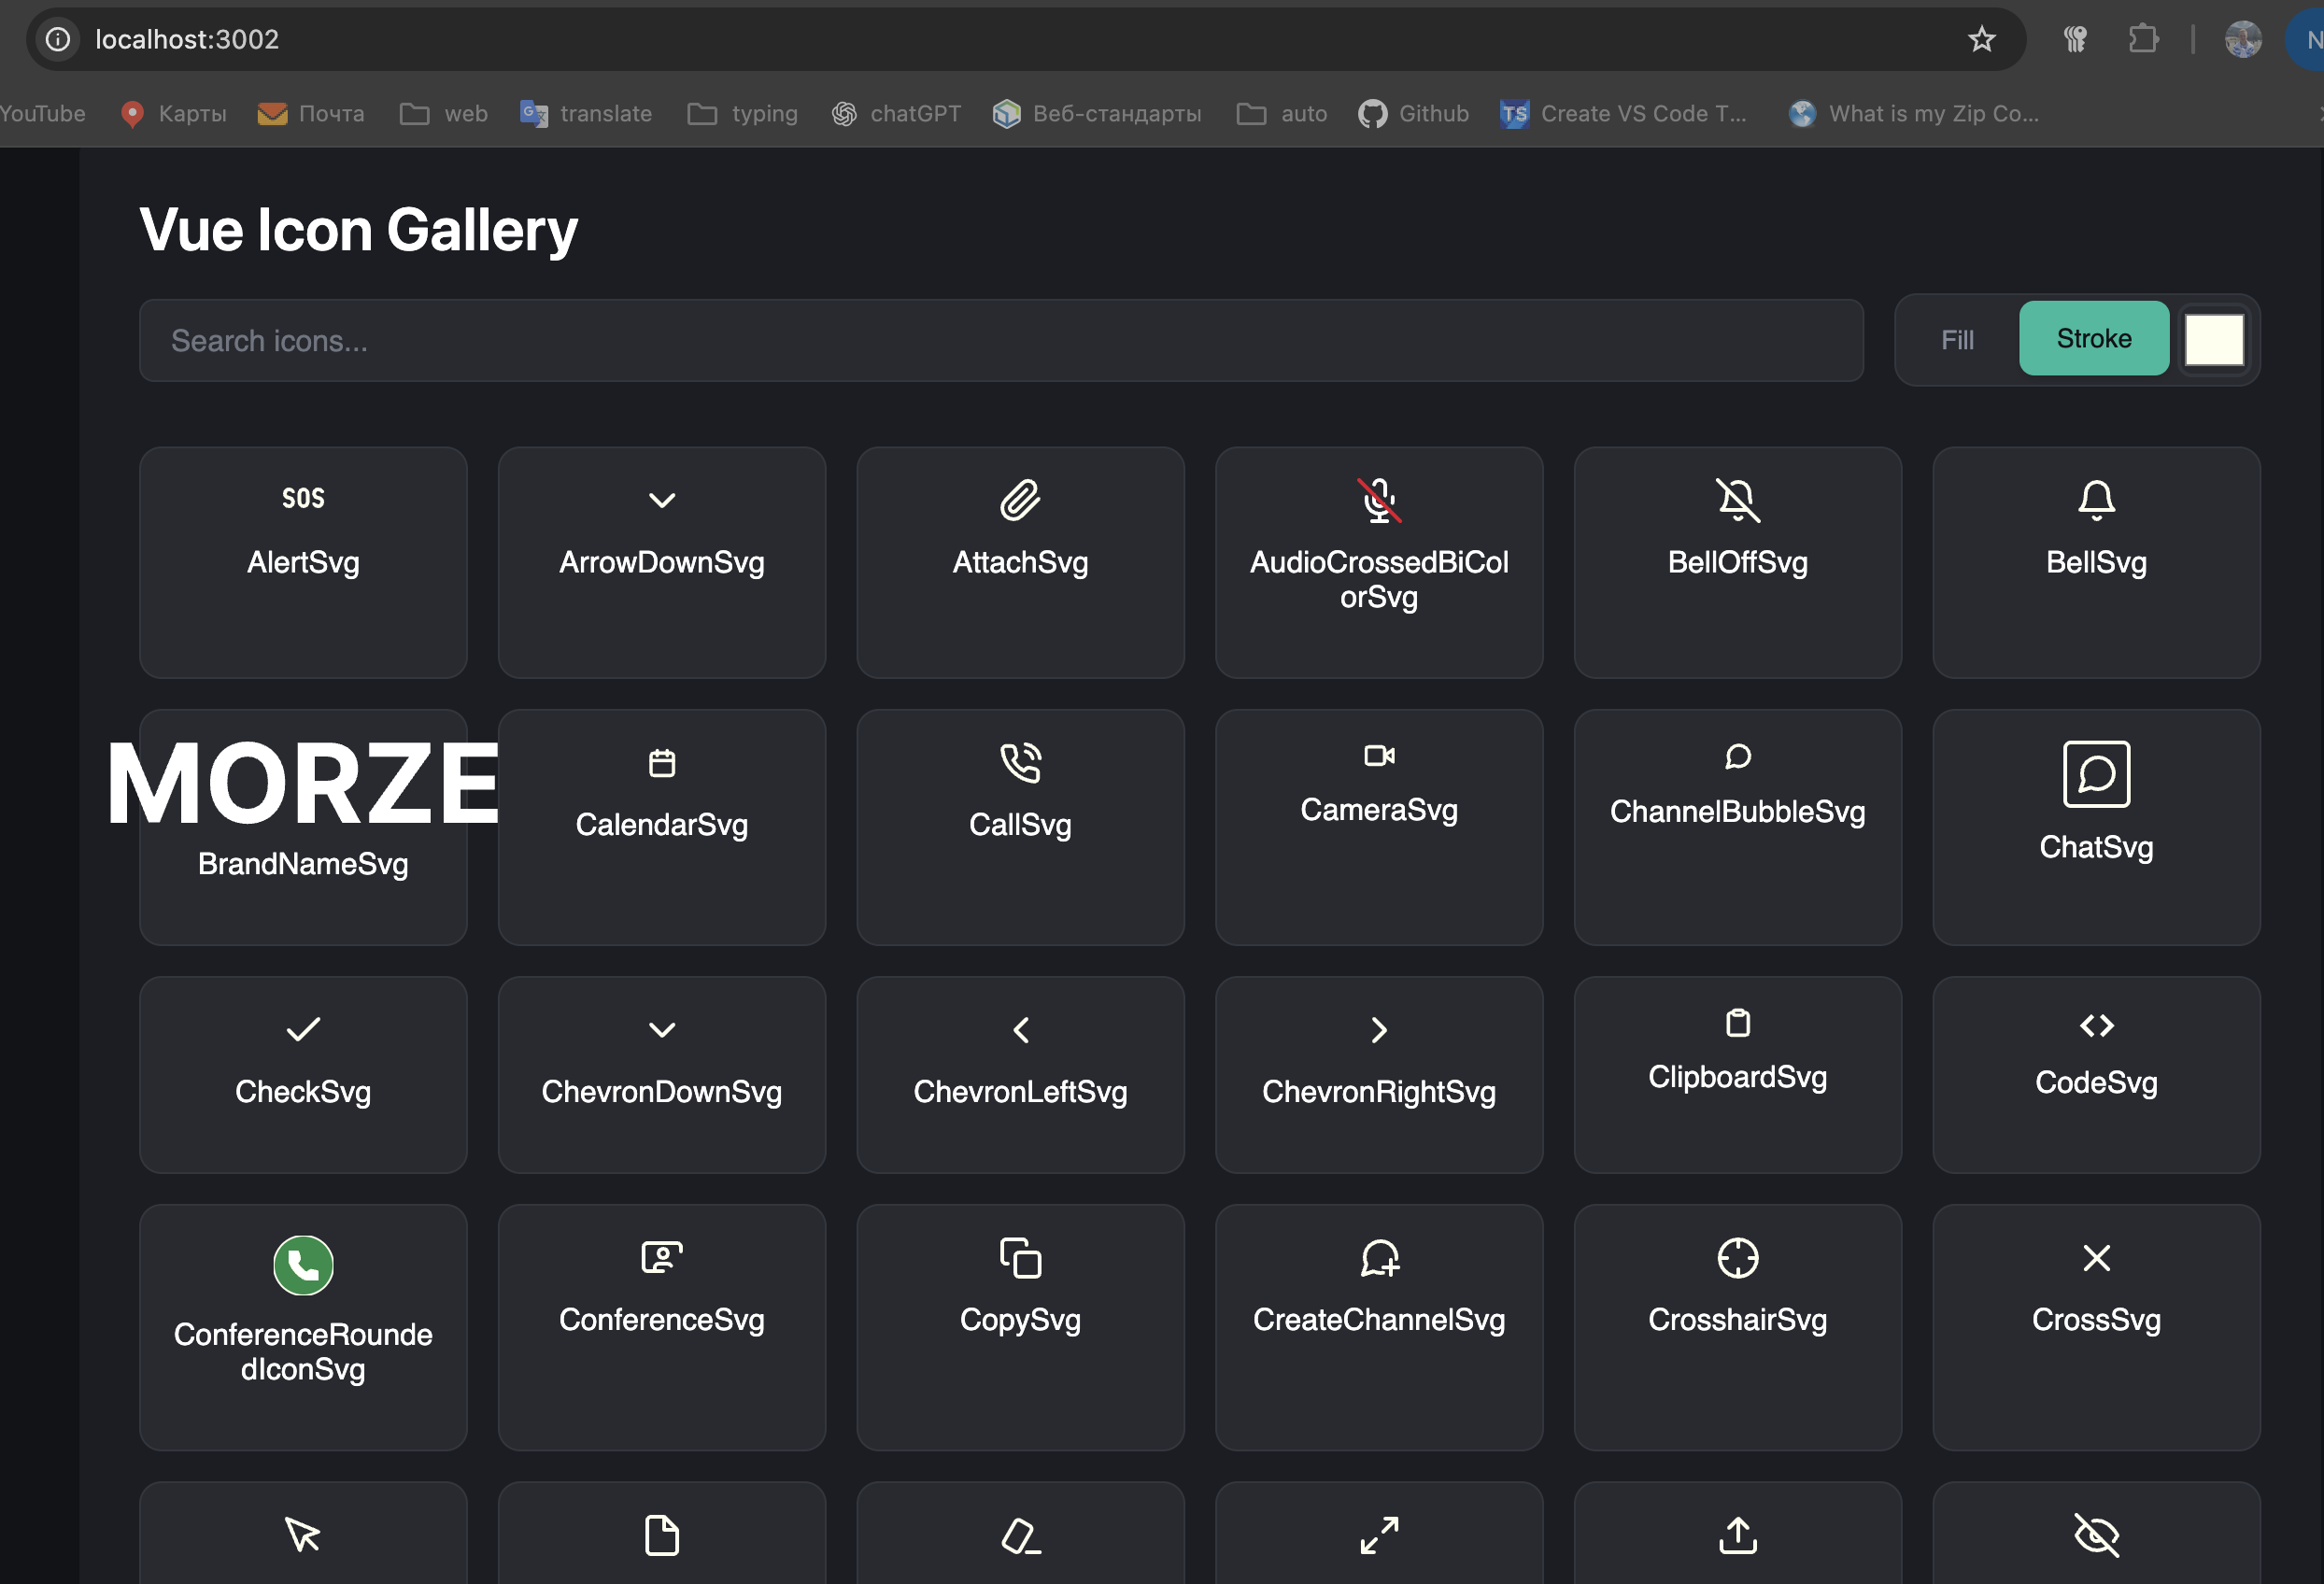Select the CreateChannelSvg bubble-plus icon
The image size is (2324, 1584).
[1379, 1258]
